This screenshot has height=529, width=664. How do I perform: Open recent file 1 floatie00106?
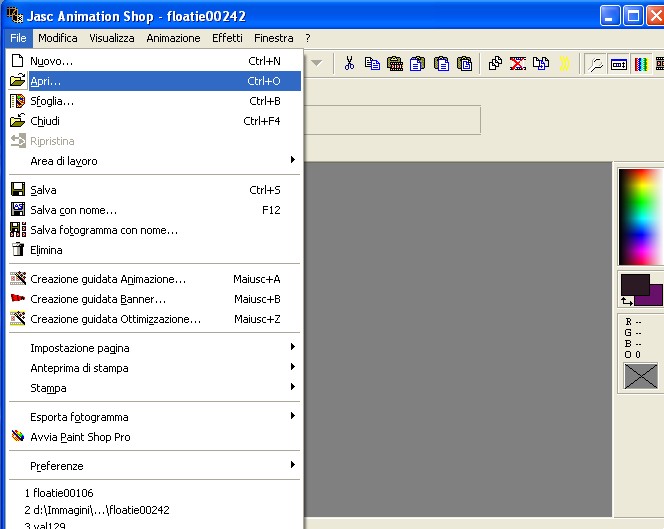[x=59, y=493]
